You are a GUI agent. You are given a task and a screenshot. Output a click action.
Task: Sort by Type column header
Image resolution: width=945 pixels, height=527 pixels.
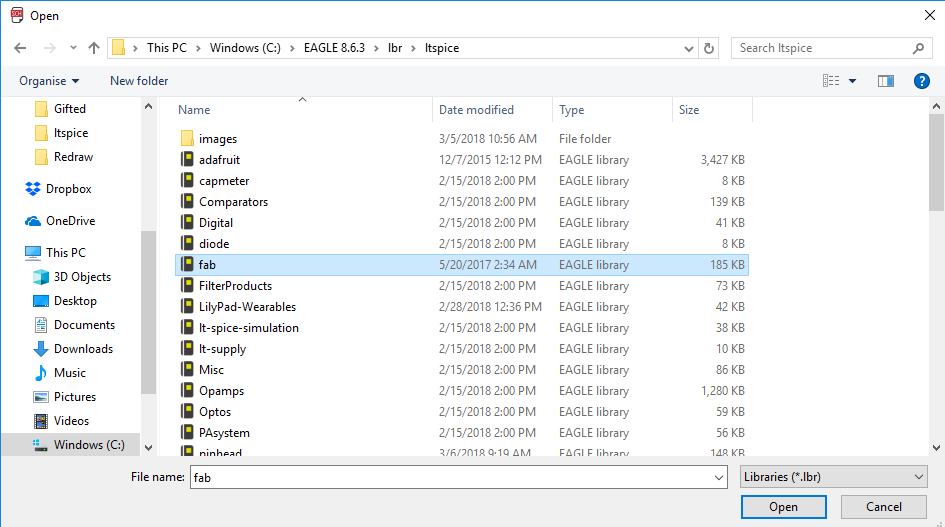(x=571, y=110)
